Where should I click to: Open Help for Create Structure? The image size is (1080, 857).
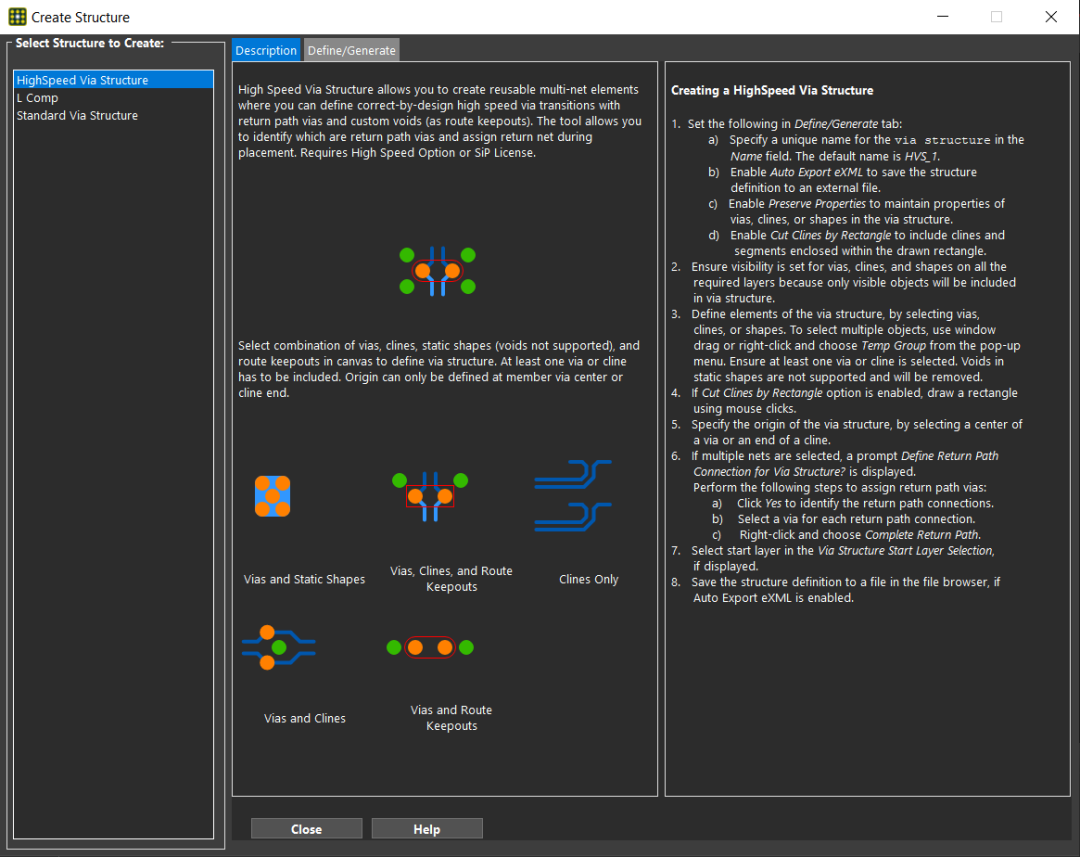[427, 829]
